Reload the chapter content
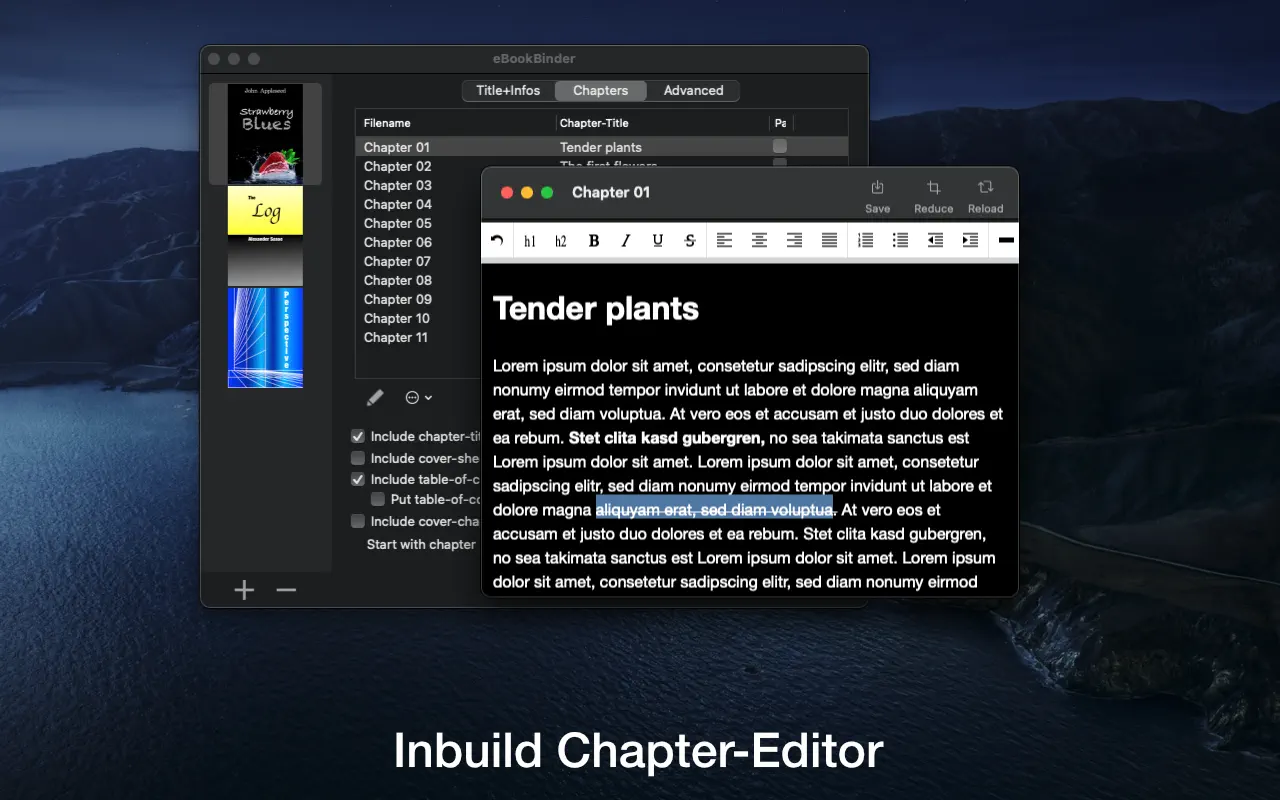Image resolution: width=1280 pixels, height=800 pixels. click(x=985, y=196)
